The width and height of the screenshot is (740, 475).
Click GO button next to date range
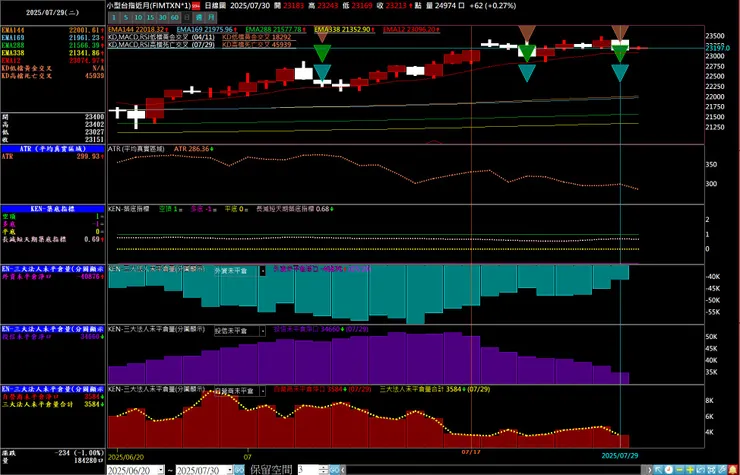(x=239, y=470)
